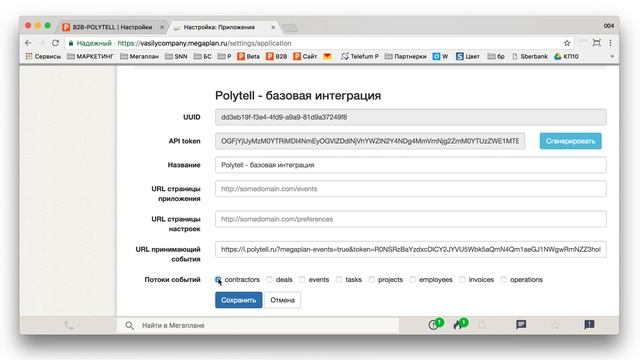Click the API token field

tap(370, 141)
